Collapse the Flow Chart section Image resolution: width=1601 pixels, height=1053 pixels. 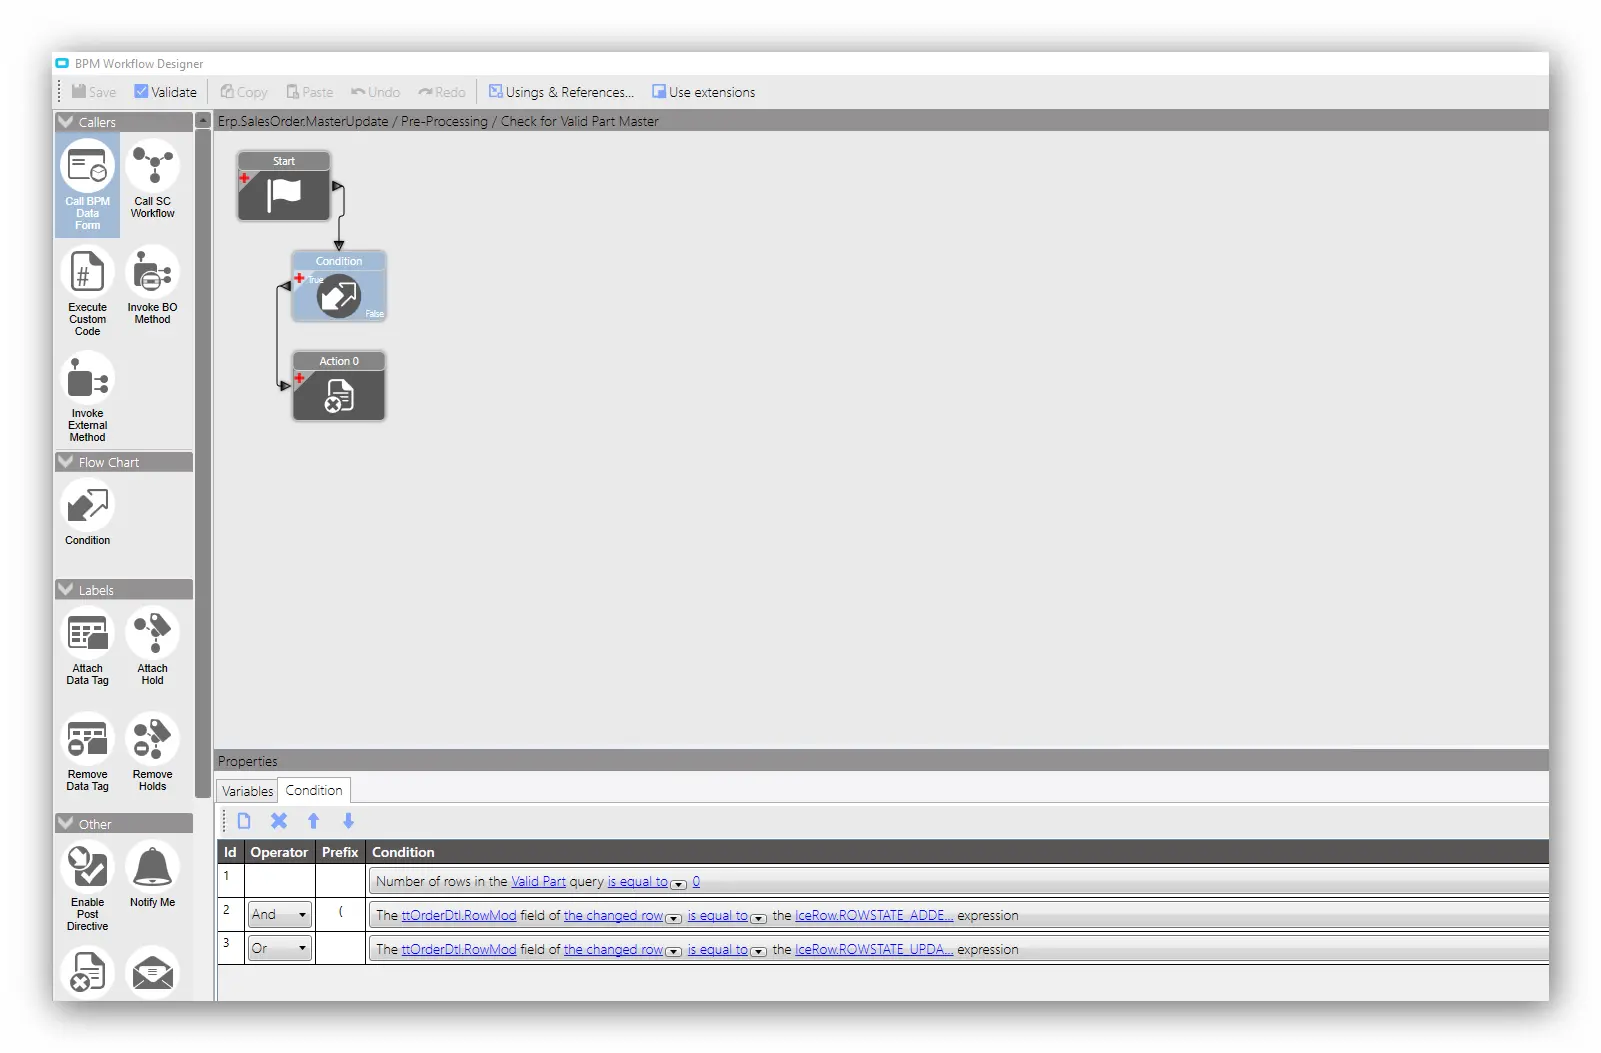(66, 462)
